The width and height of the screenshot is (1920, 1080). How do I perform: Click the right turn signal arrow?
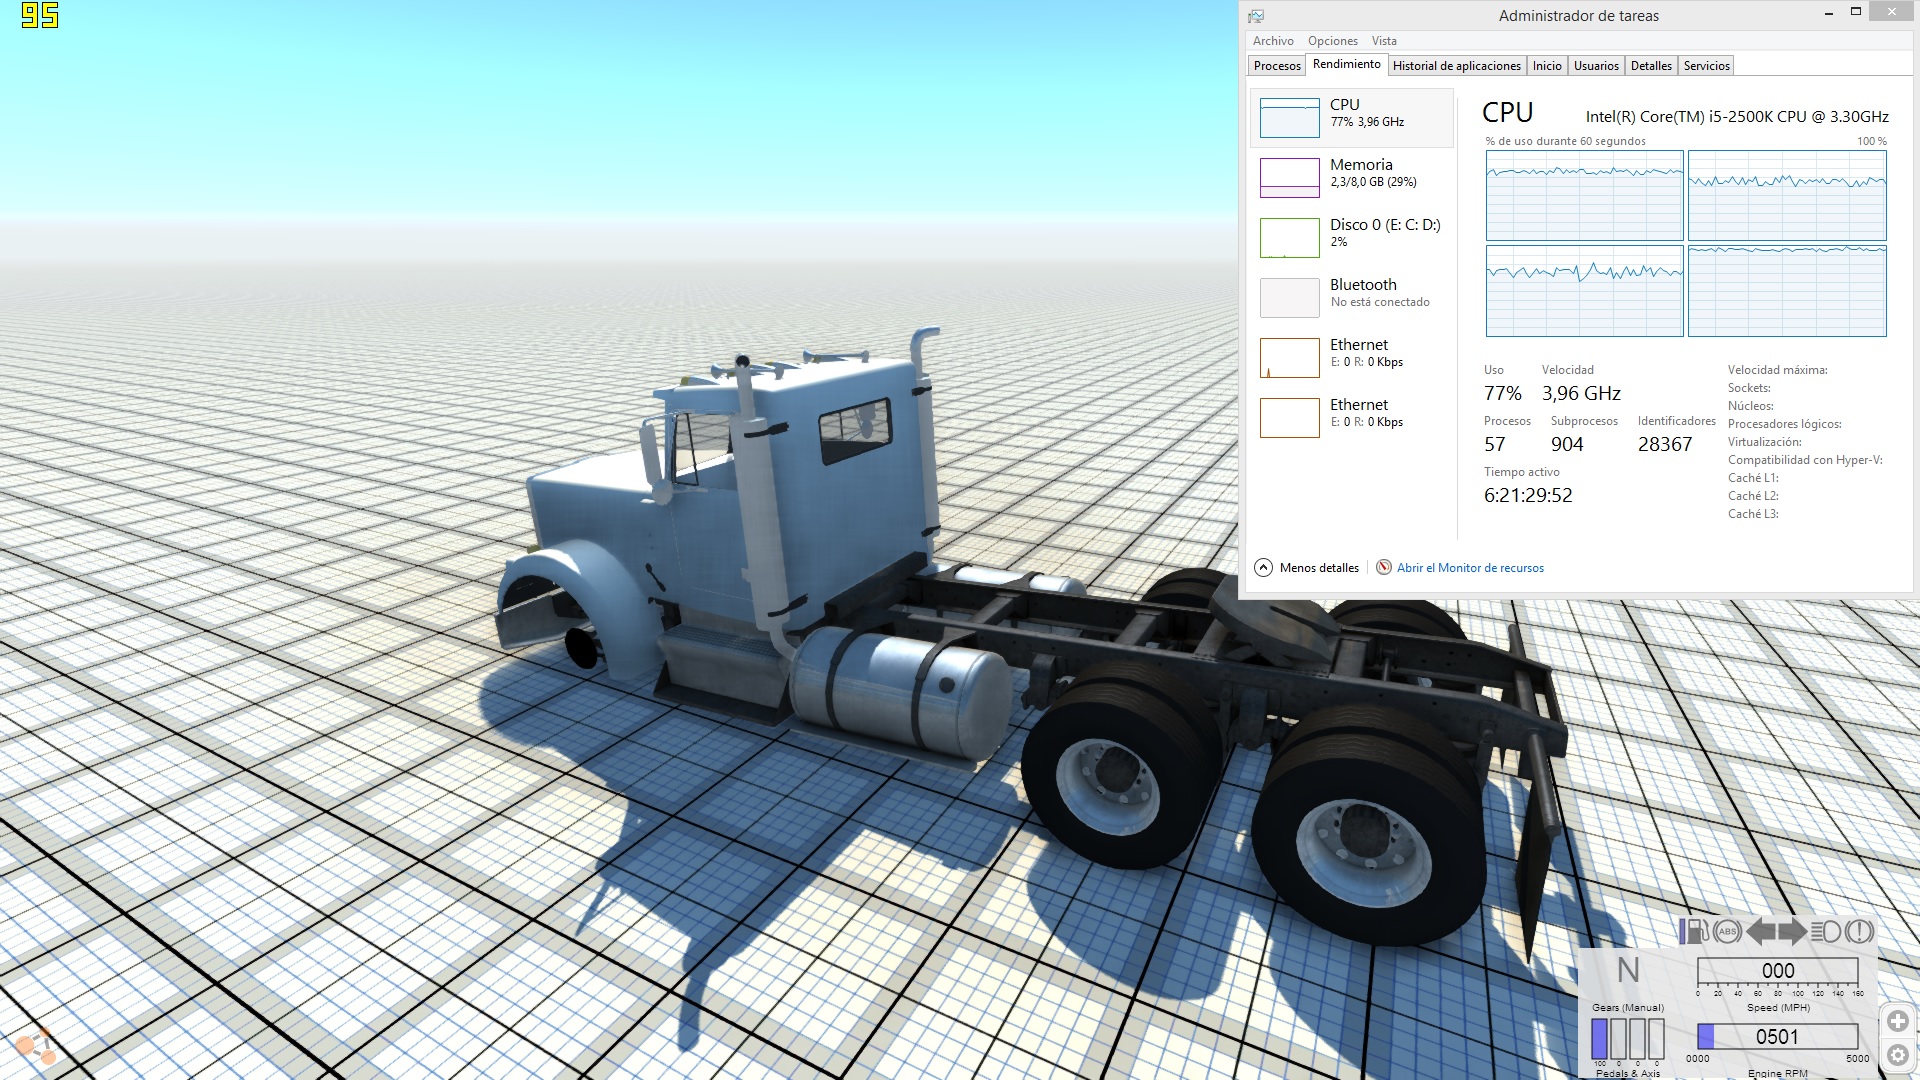pos(1792,931)
